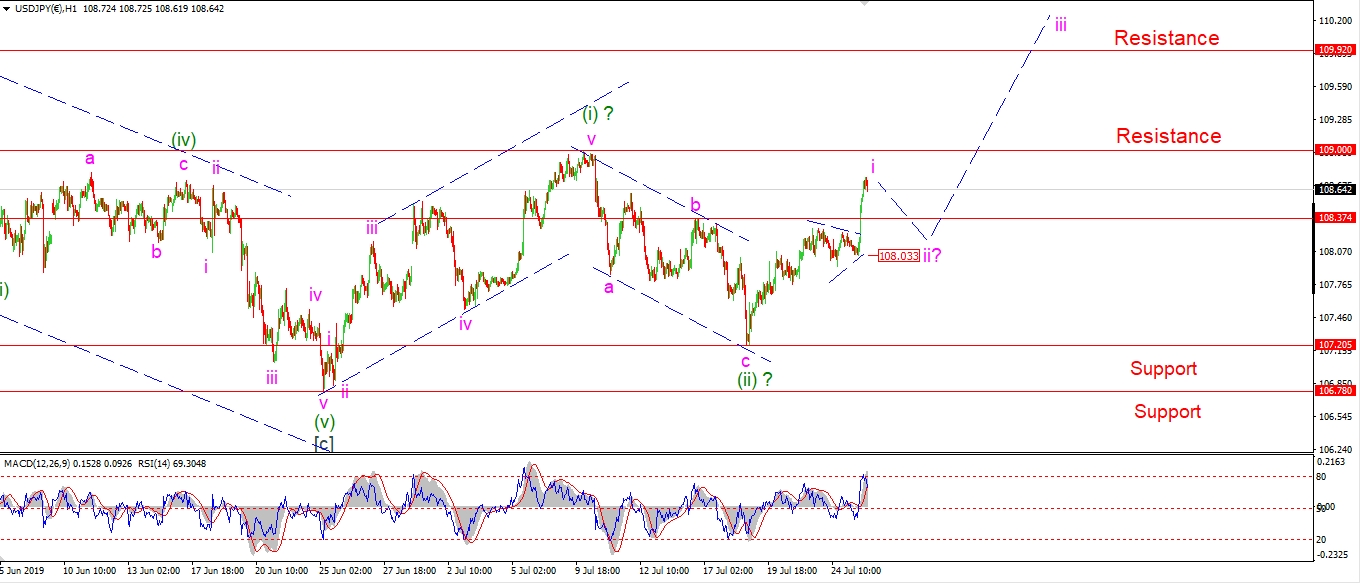Click the 107.205 support price tag
Screen dimensions: 1361x584
(1336, 345)
